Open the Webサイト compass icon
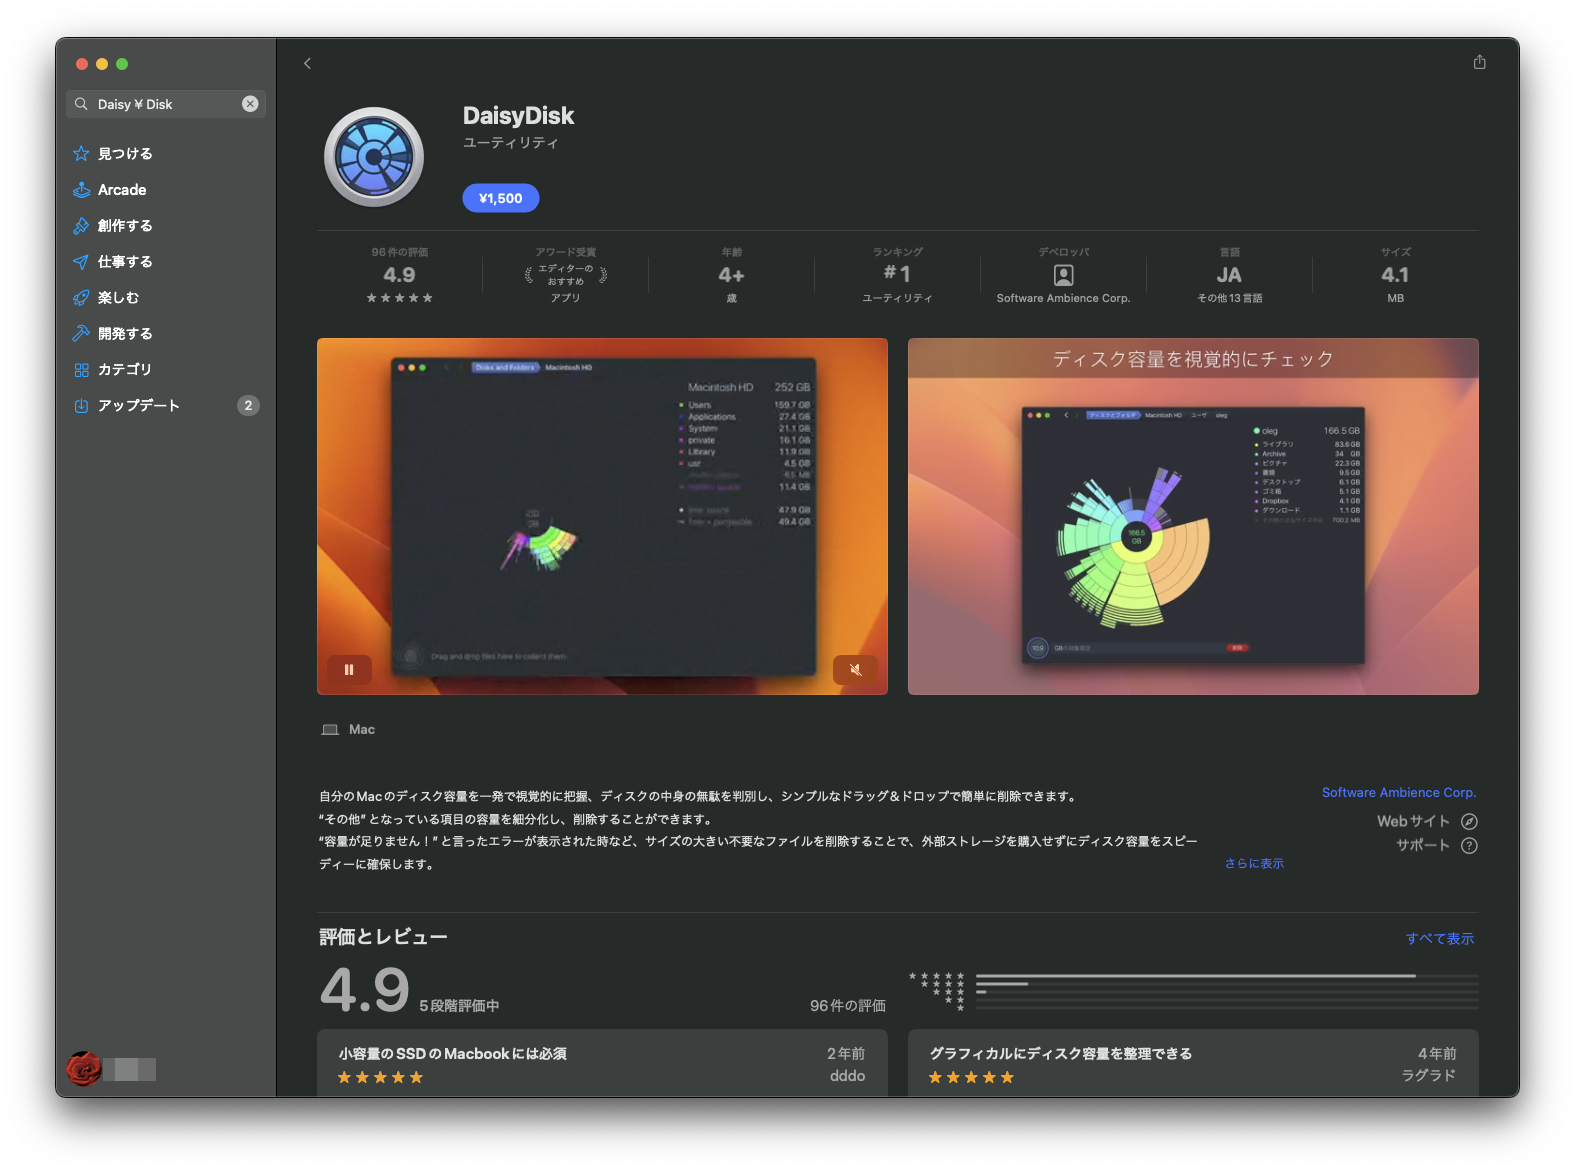This screenshot has width=1575, height=1171. pos(1469,821)
